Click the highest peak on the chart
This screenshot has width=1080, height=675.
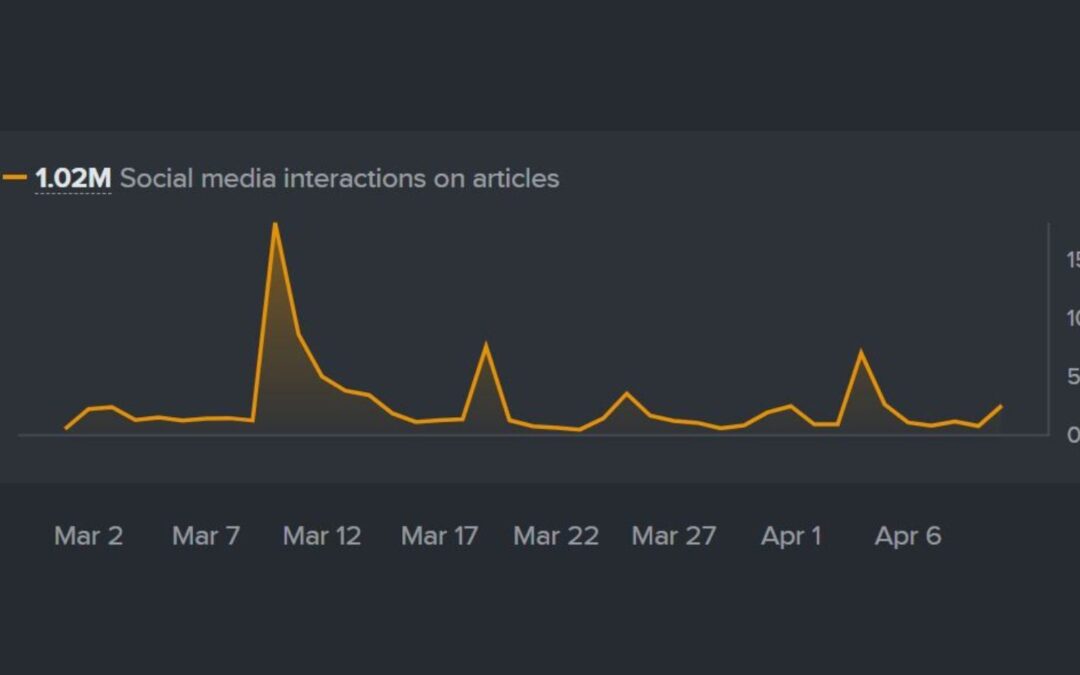(x=275, y=224)
